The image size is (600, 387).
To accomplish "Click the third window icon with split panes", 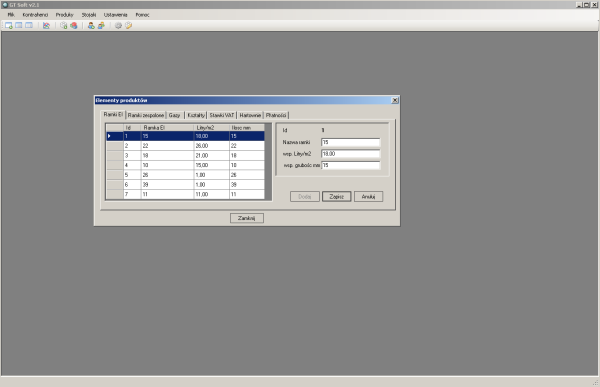I will (29, 25).
